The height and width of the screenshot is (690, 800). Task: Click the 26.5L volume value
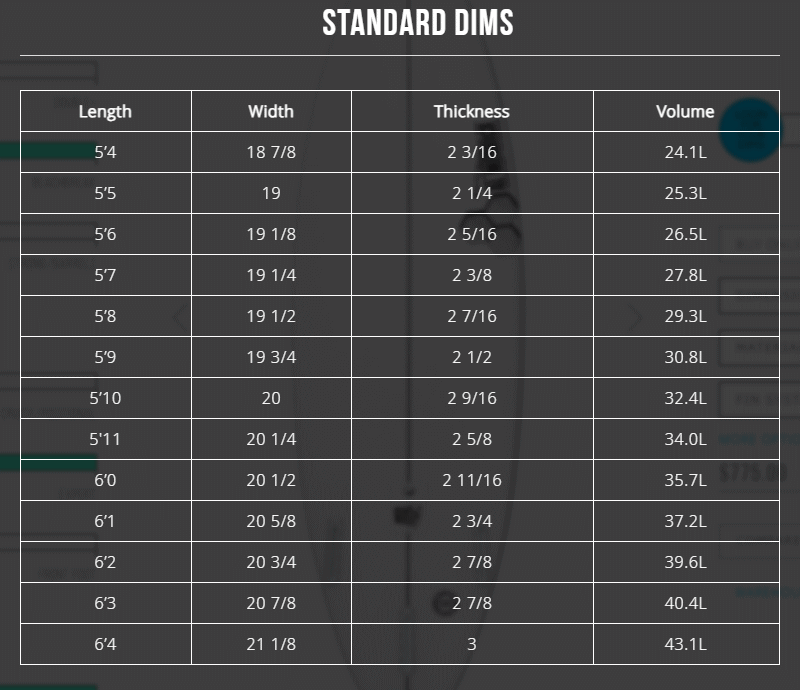[x=685, y=234]
